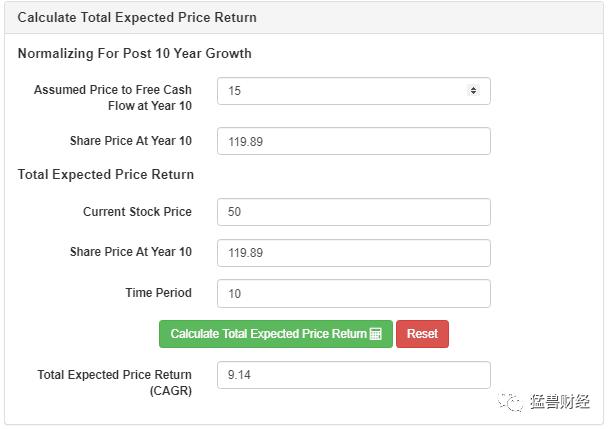Click the WeChat logo watermark
Viewport: 609px width, 429px height.
pos(512,401)
